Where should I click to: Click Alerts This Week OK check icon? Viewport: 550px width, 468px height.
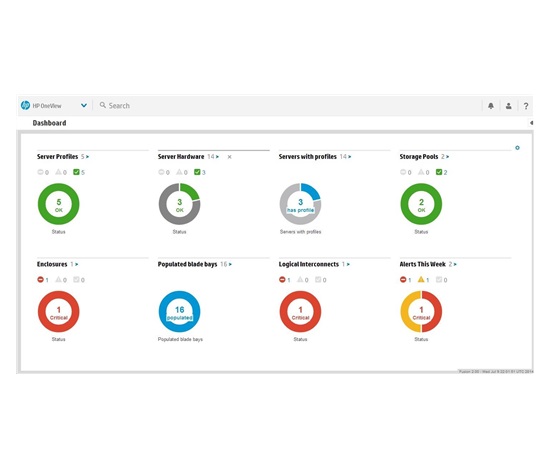click(439, 279)
